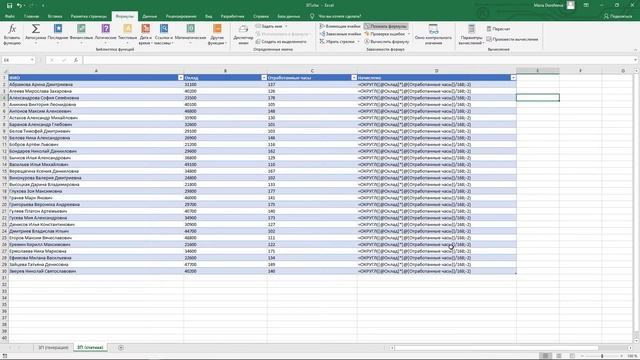Switch to Page Layout view in status bar
The width and height of the screenshot is (640, 360).
pos(559,356)
